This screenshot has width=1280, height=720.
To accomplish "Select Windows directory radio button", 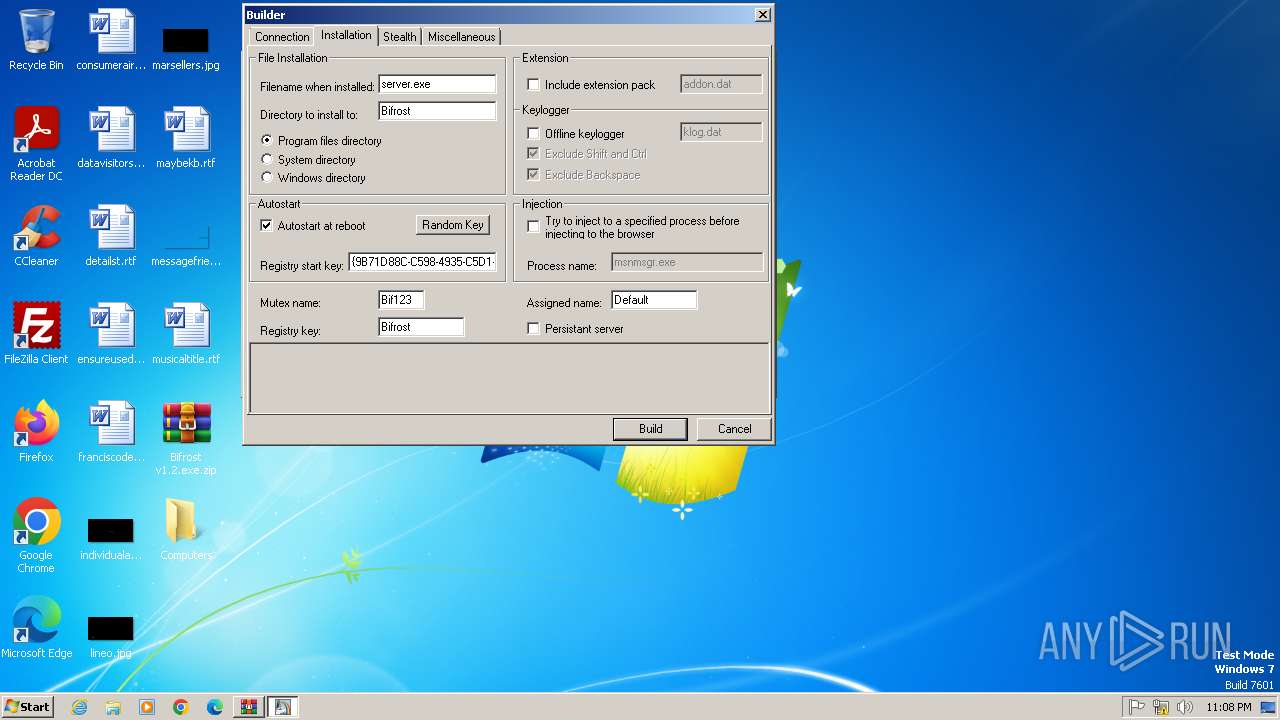I will pyautogui.click(x=267, y=177).
